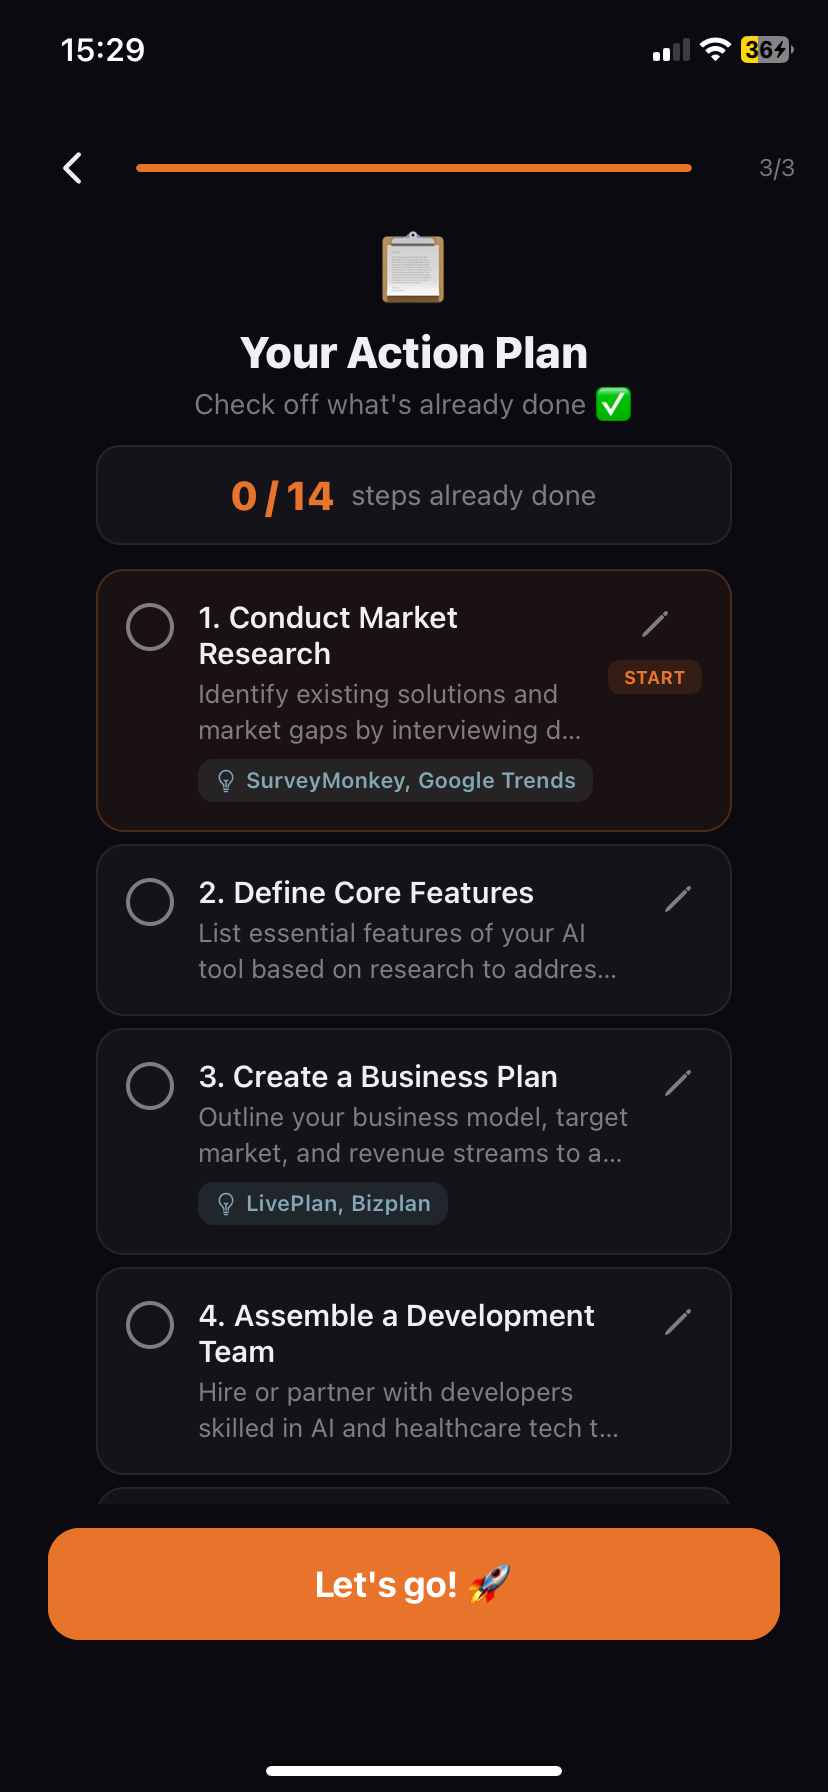Check off Create a Business Plan
Screen dimensions: 828x1792
click(150, 1086)
